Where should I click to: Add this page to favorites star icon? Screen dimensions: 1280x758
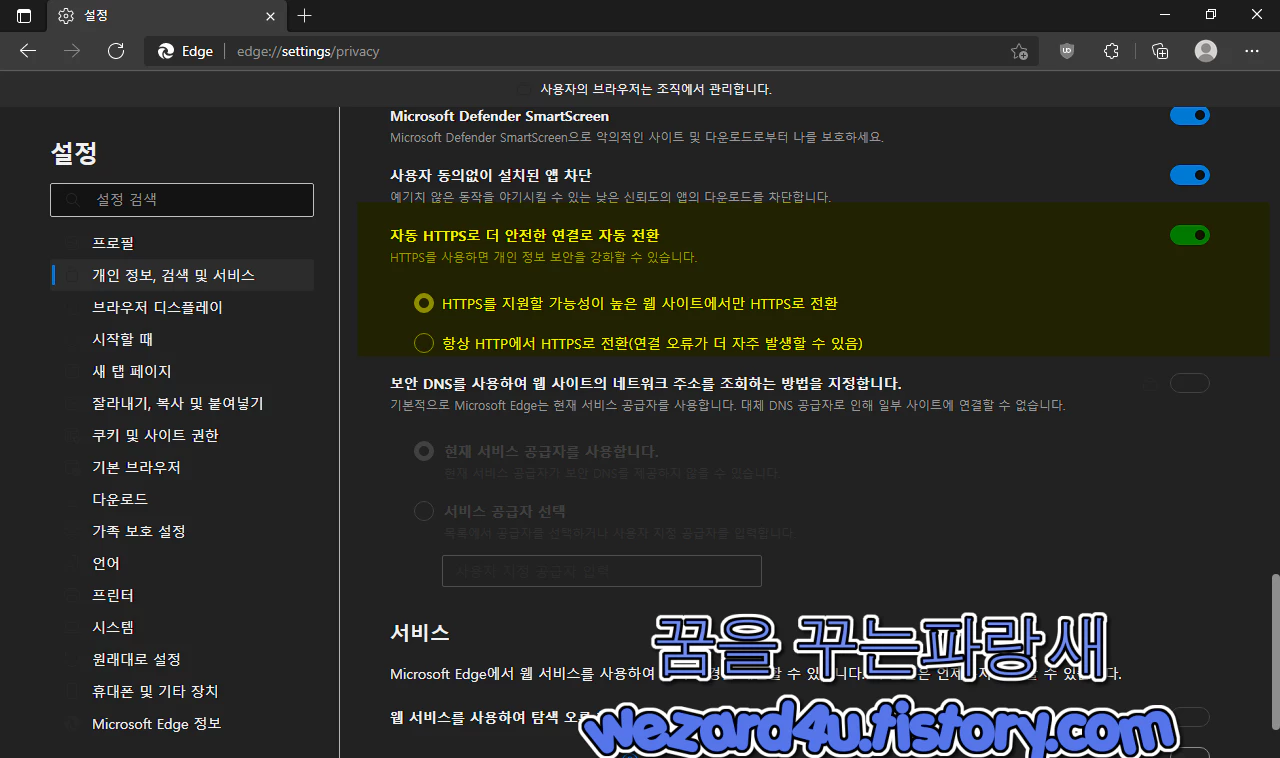(1019, 51)
